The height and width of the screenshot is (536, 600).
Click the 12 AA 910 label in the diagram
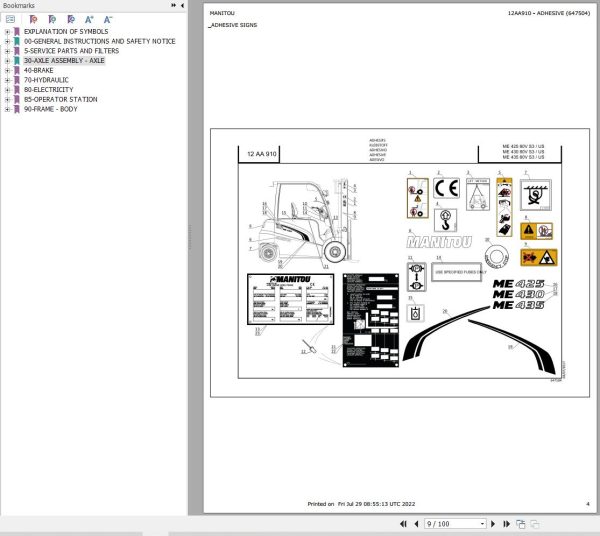point(261,154)
